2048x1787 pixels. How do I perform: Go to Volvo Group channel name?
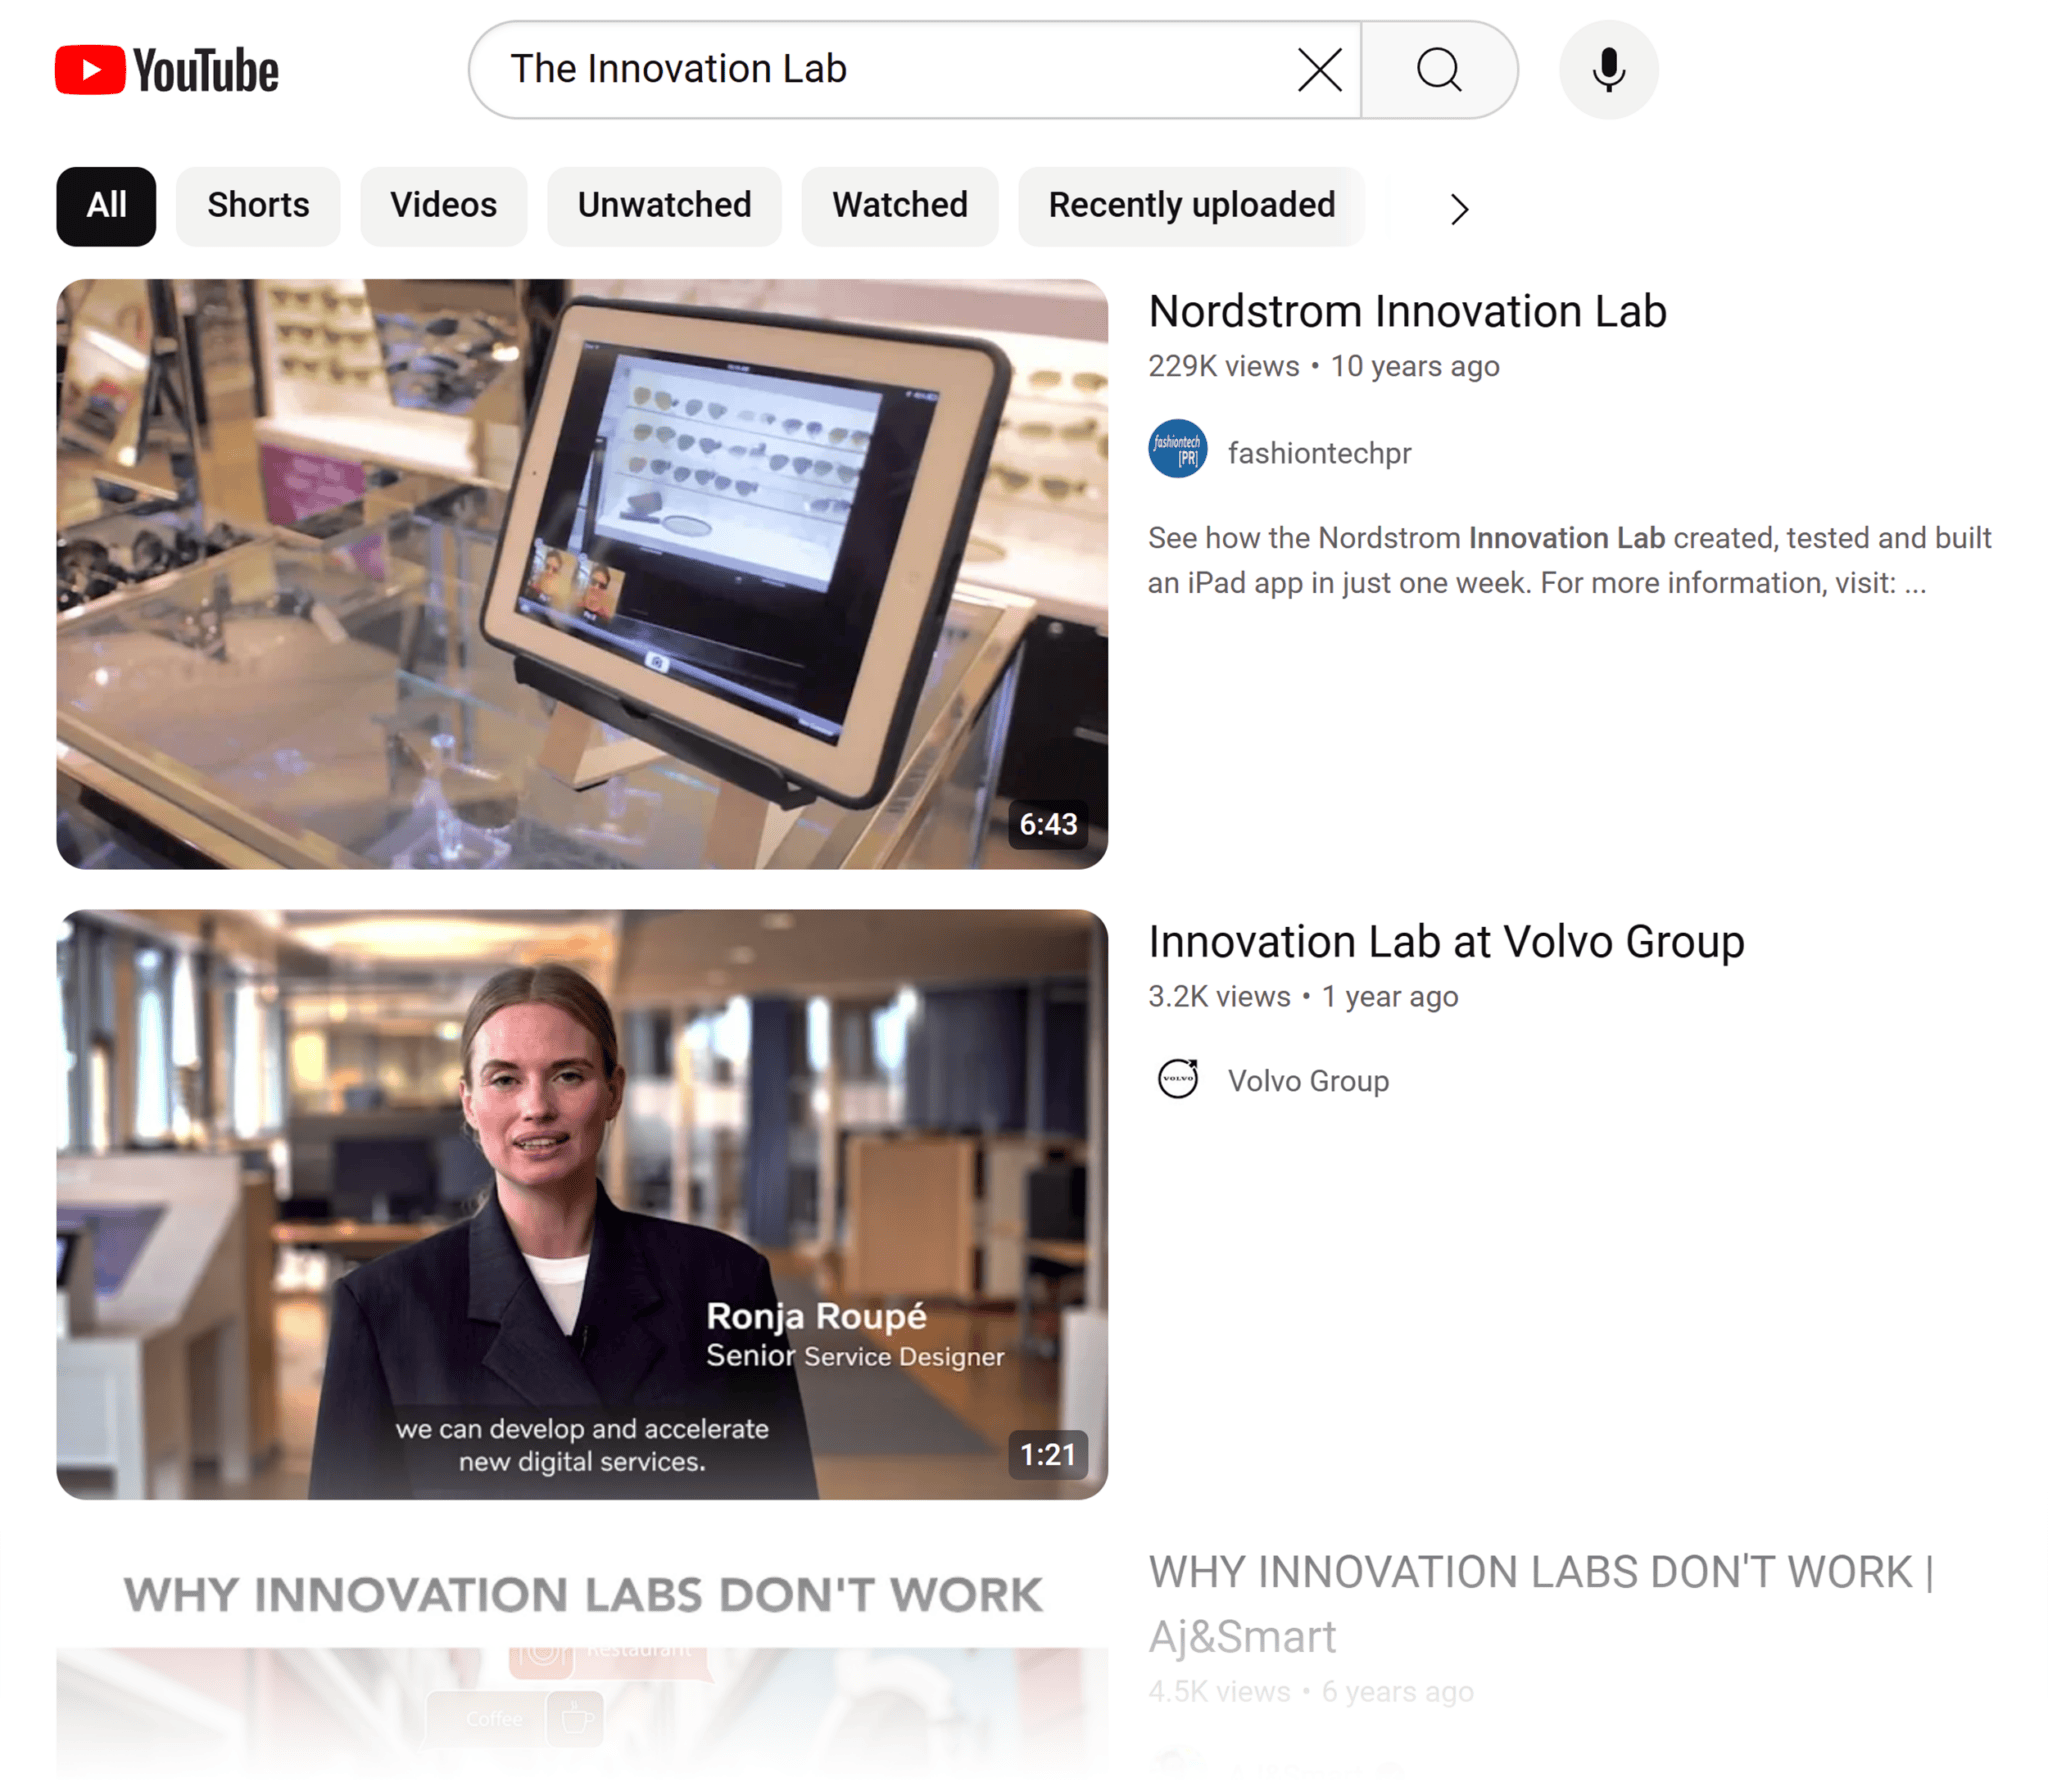1308,1080
